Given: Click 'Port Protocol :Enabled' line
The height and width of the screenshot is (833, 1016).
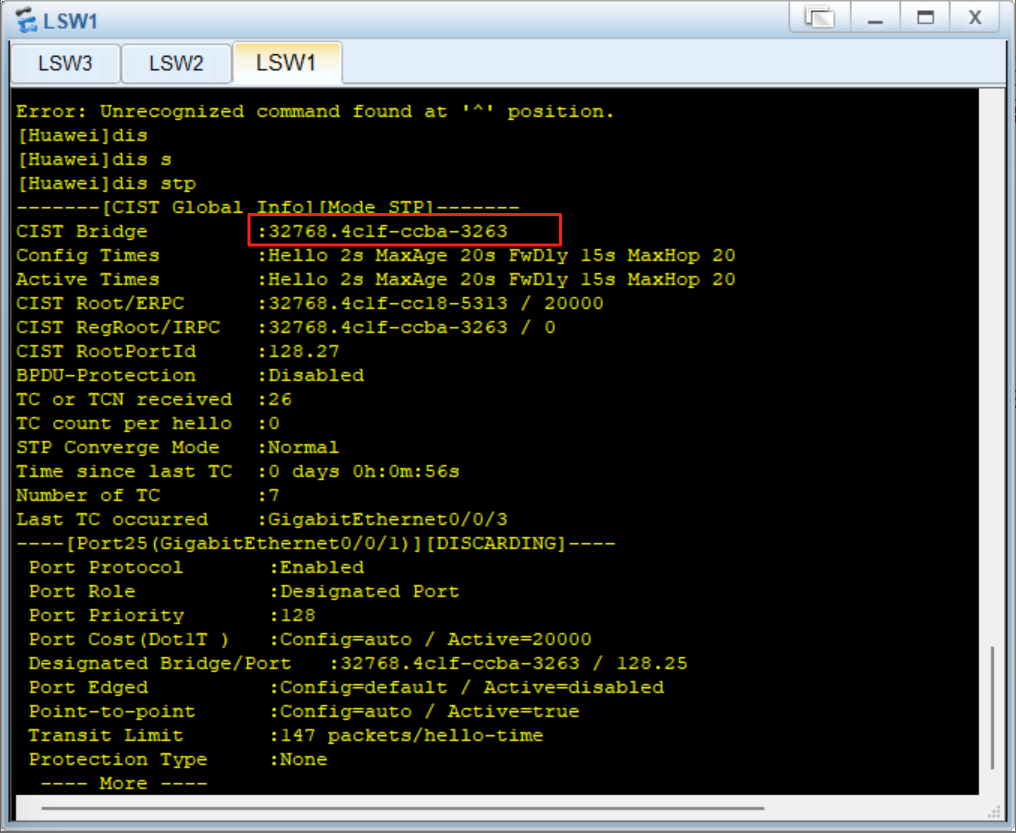Looking at the screenshot, I should point(196,567).
